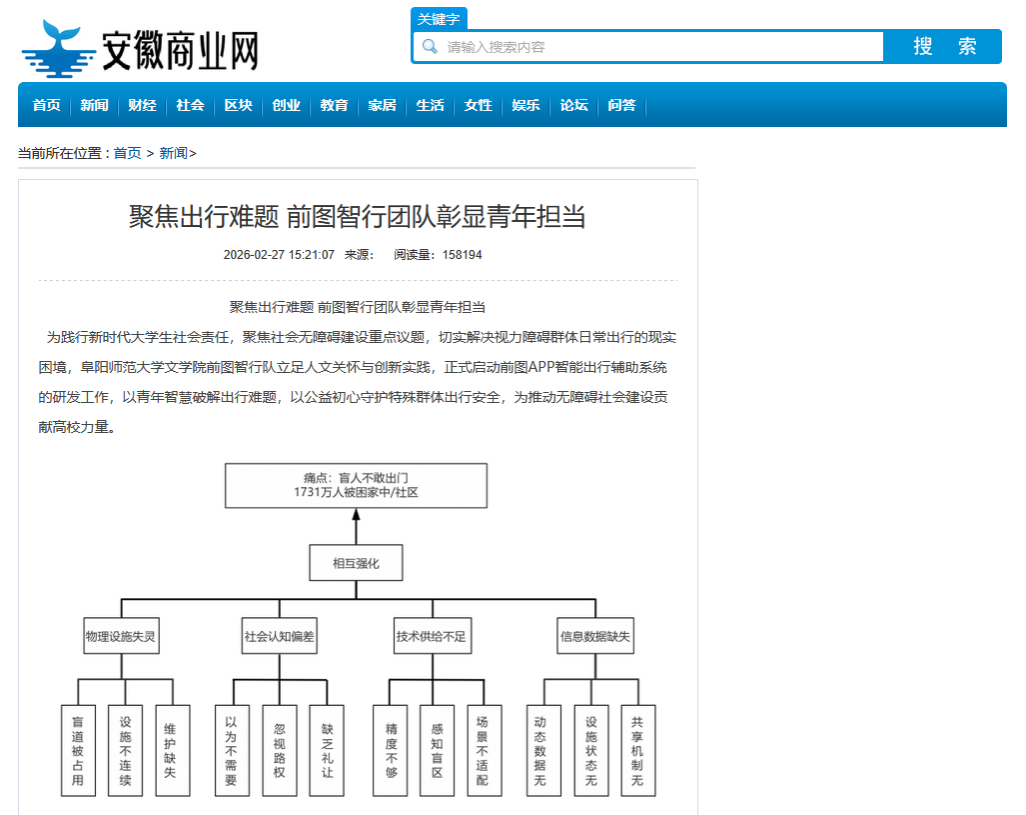This screenshot has width=1026, height=815.
Task: Open the 生活 lifestyle section
Action: click(430, 105)
